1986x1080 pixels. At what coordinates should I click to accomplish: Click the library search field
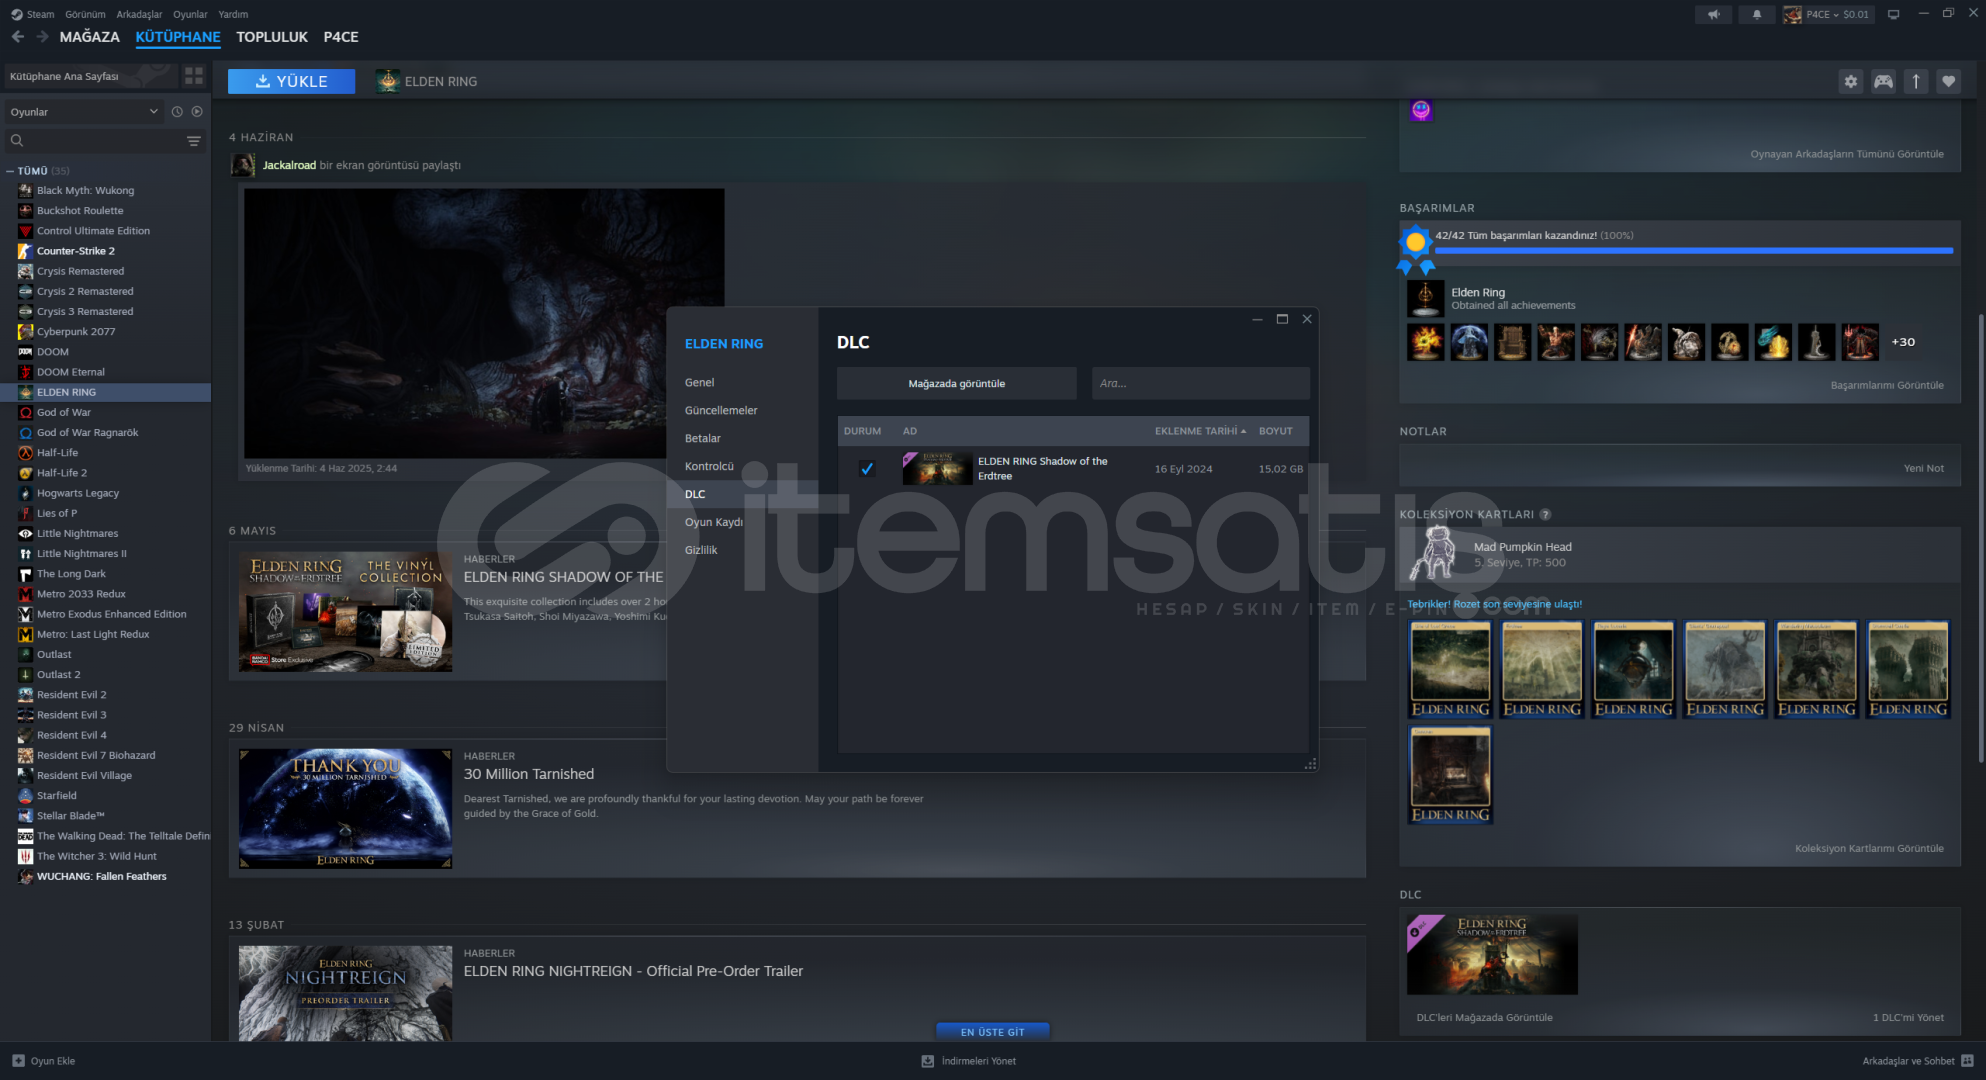95,141
